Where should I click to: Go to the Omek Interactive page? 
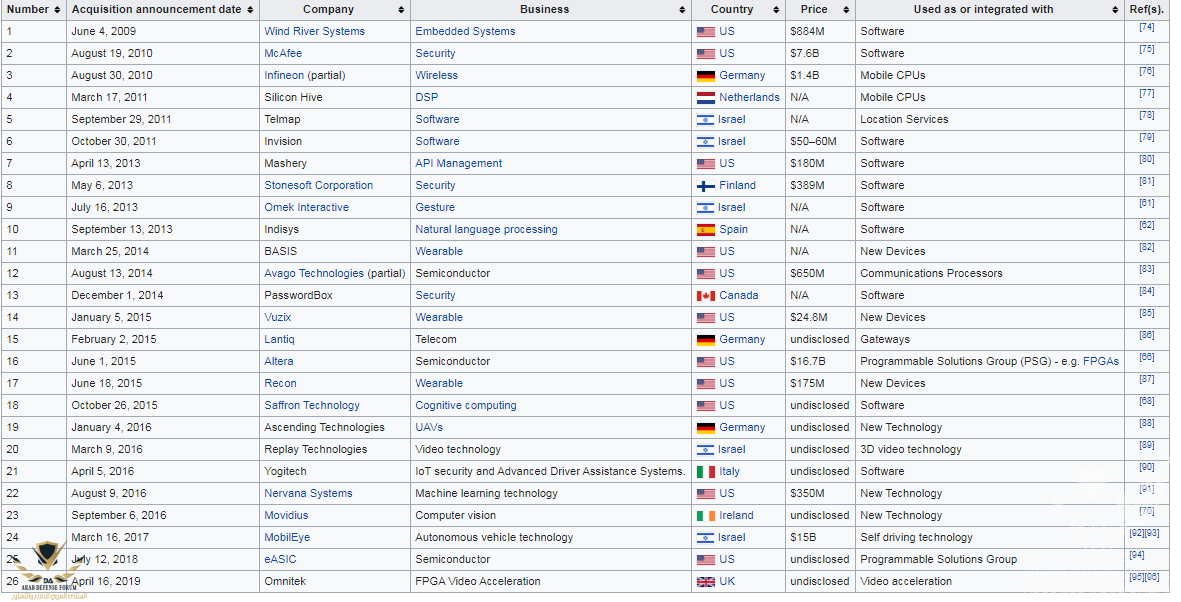[x=307, y=207]
